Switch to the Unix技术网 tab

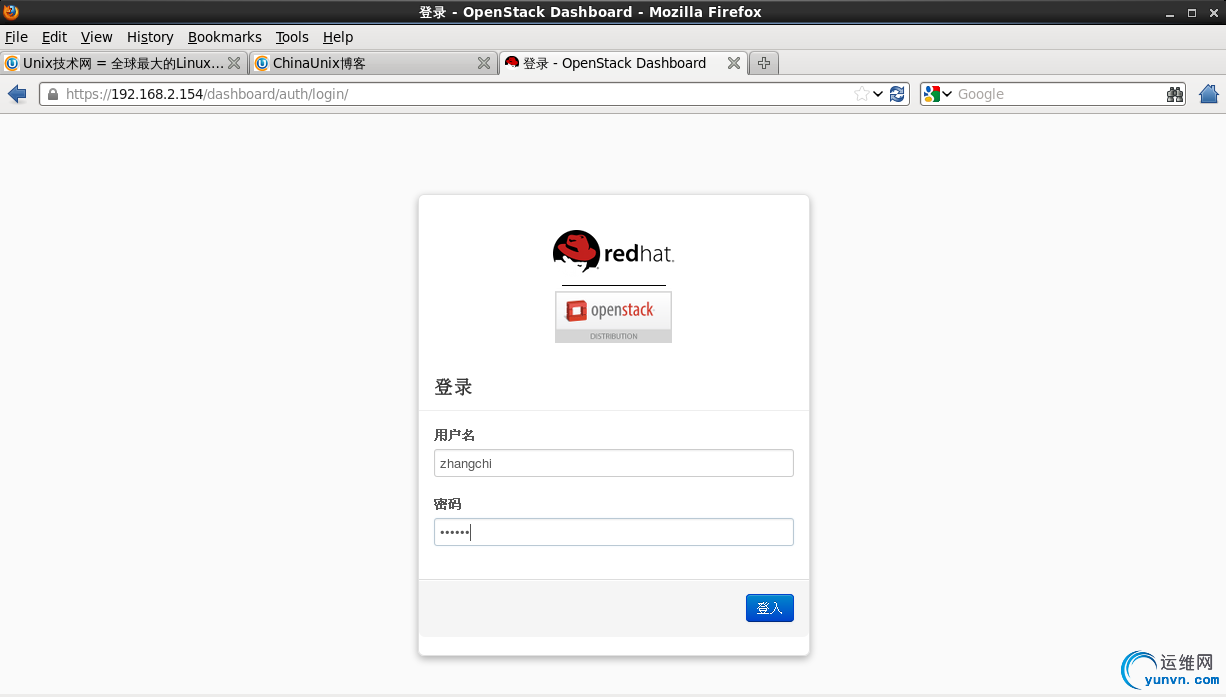(124, 63)
